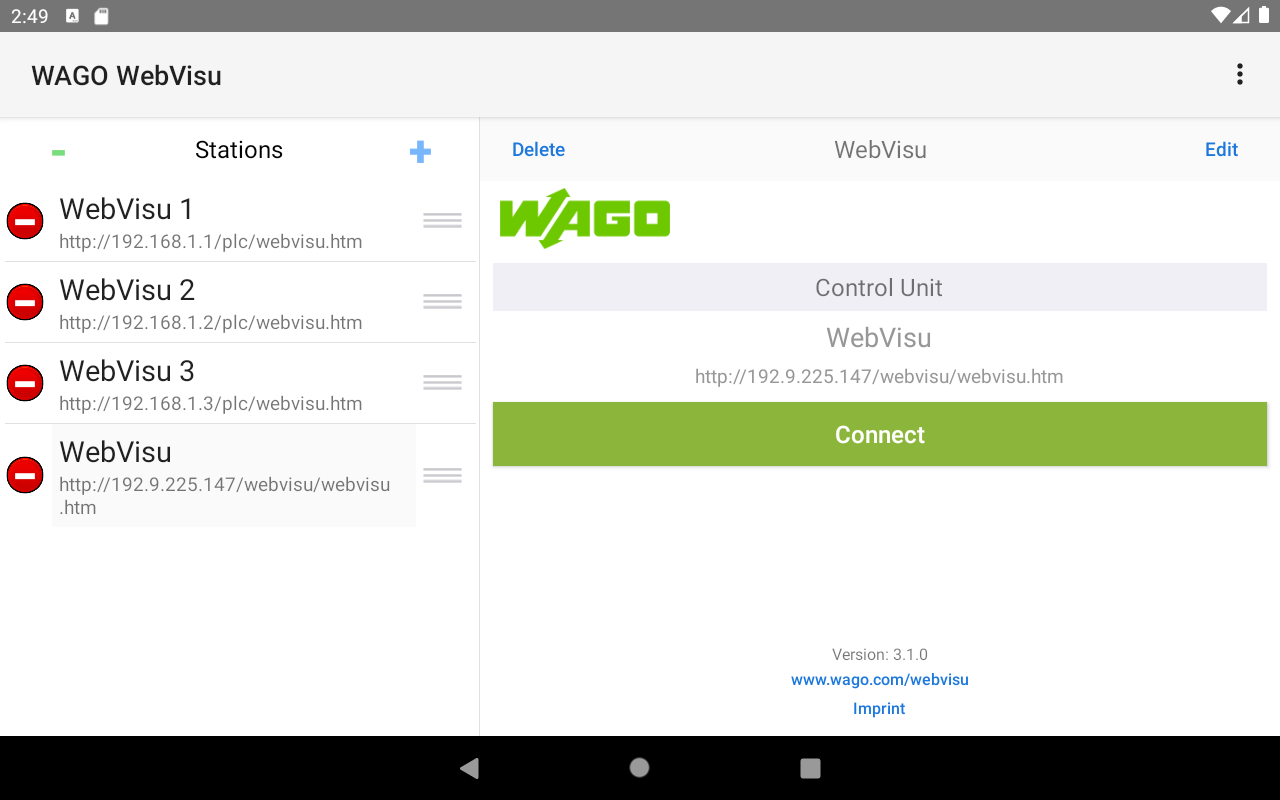Remove the 192.9.225.147 station via red minus icon

[25, 475]
